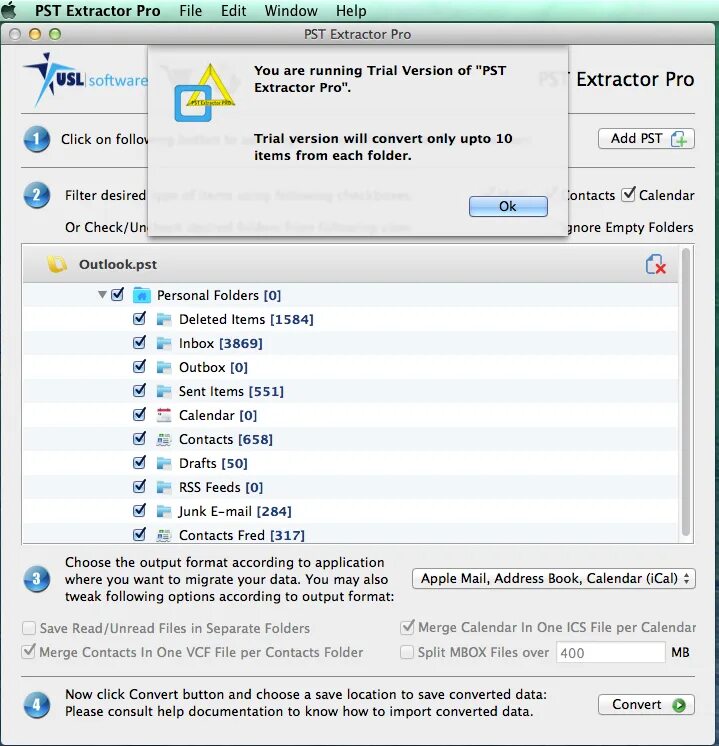719x746 pixels.
Task: Click the Drafts folder icon
Action: (164, 463)
